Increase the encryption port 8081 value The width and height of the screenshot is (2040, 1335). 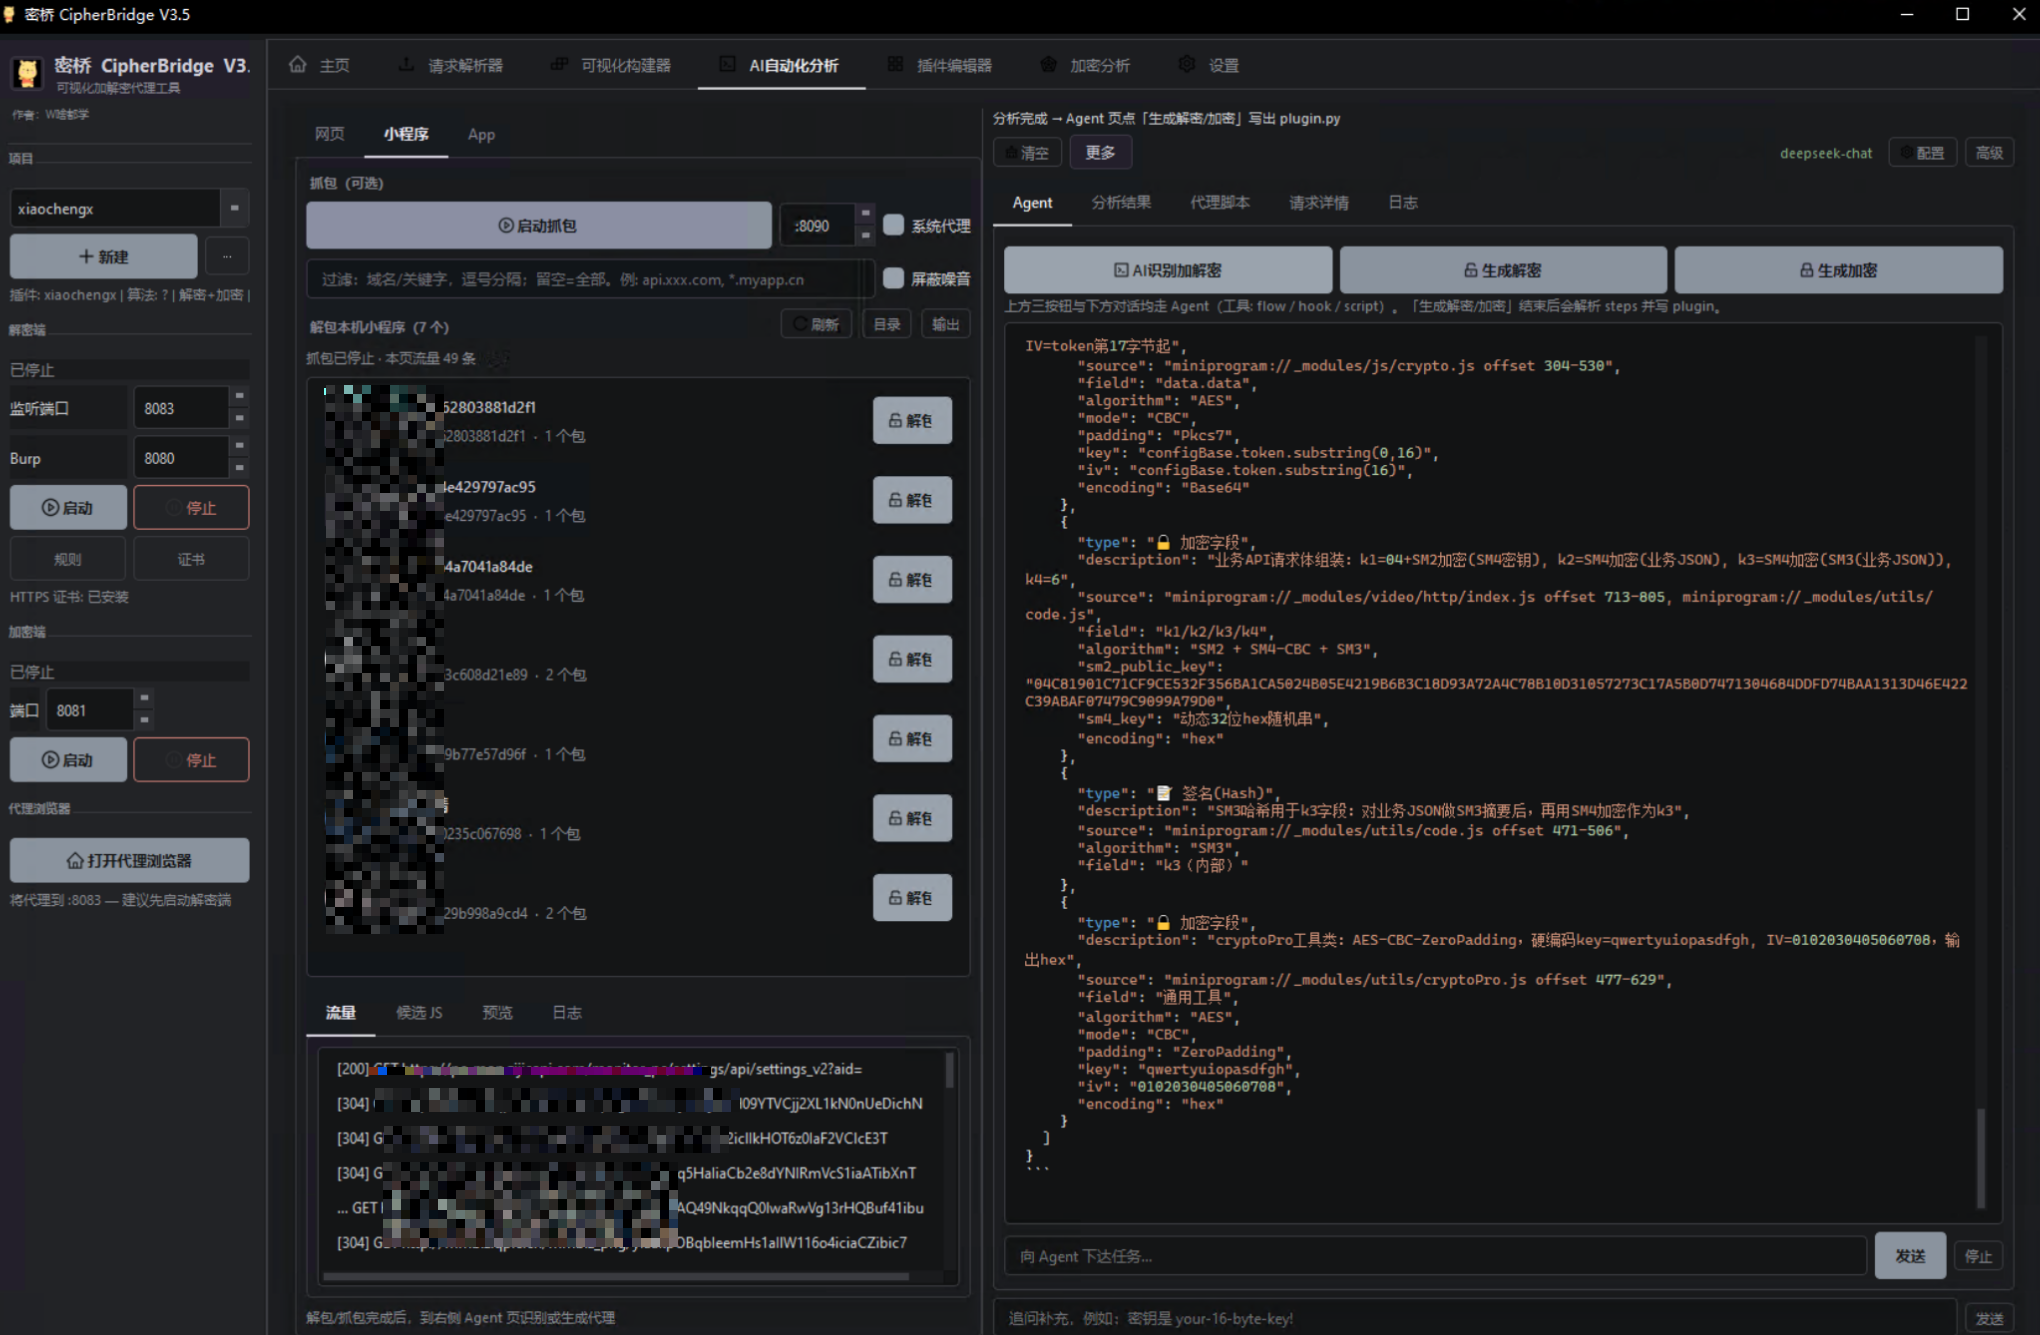[145, 699]
